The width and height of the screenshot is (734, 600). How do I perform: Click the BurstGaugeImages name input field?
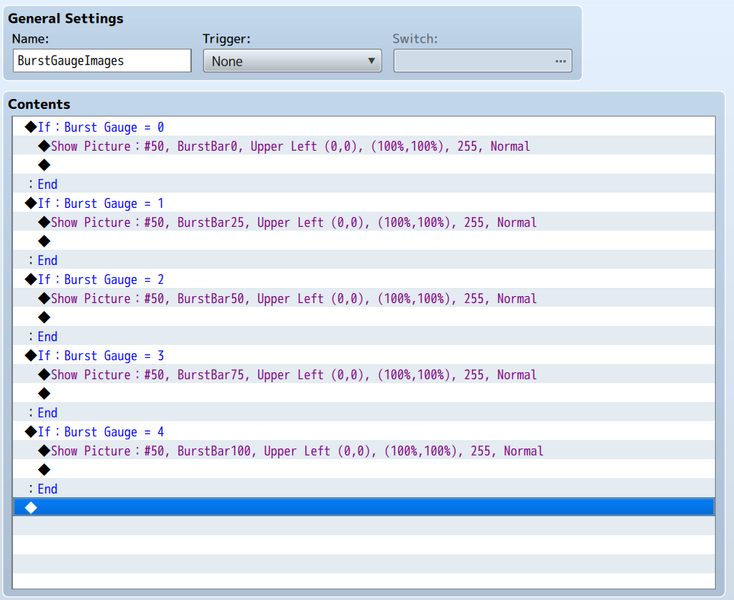coord(102,61)
